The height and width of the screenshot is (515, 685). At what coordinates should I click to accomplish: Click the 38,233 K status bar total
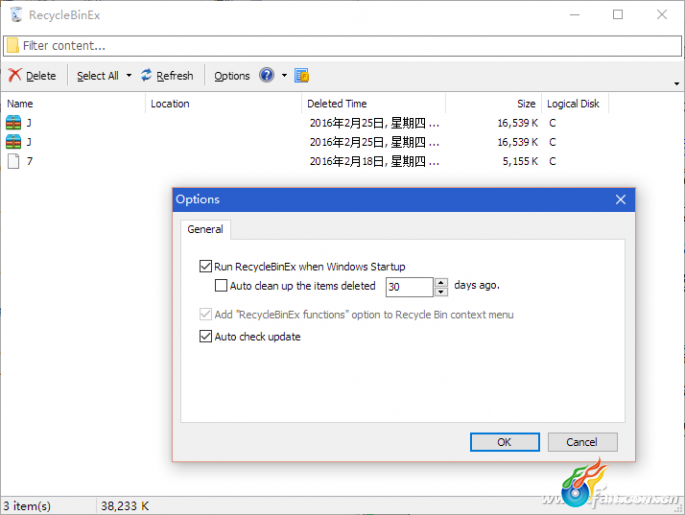pos(125,506)
